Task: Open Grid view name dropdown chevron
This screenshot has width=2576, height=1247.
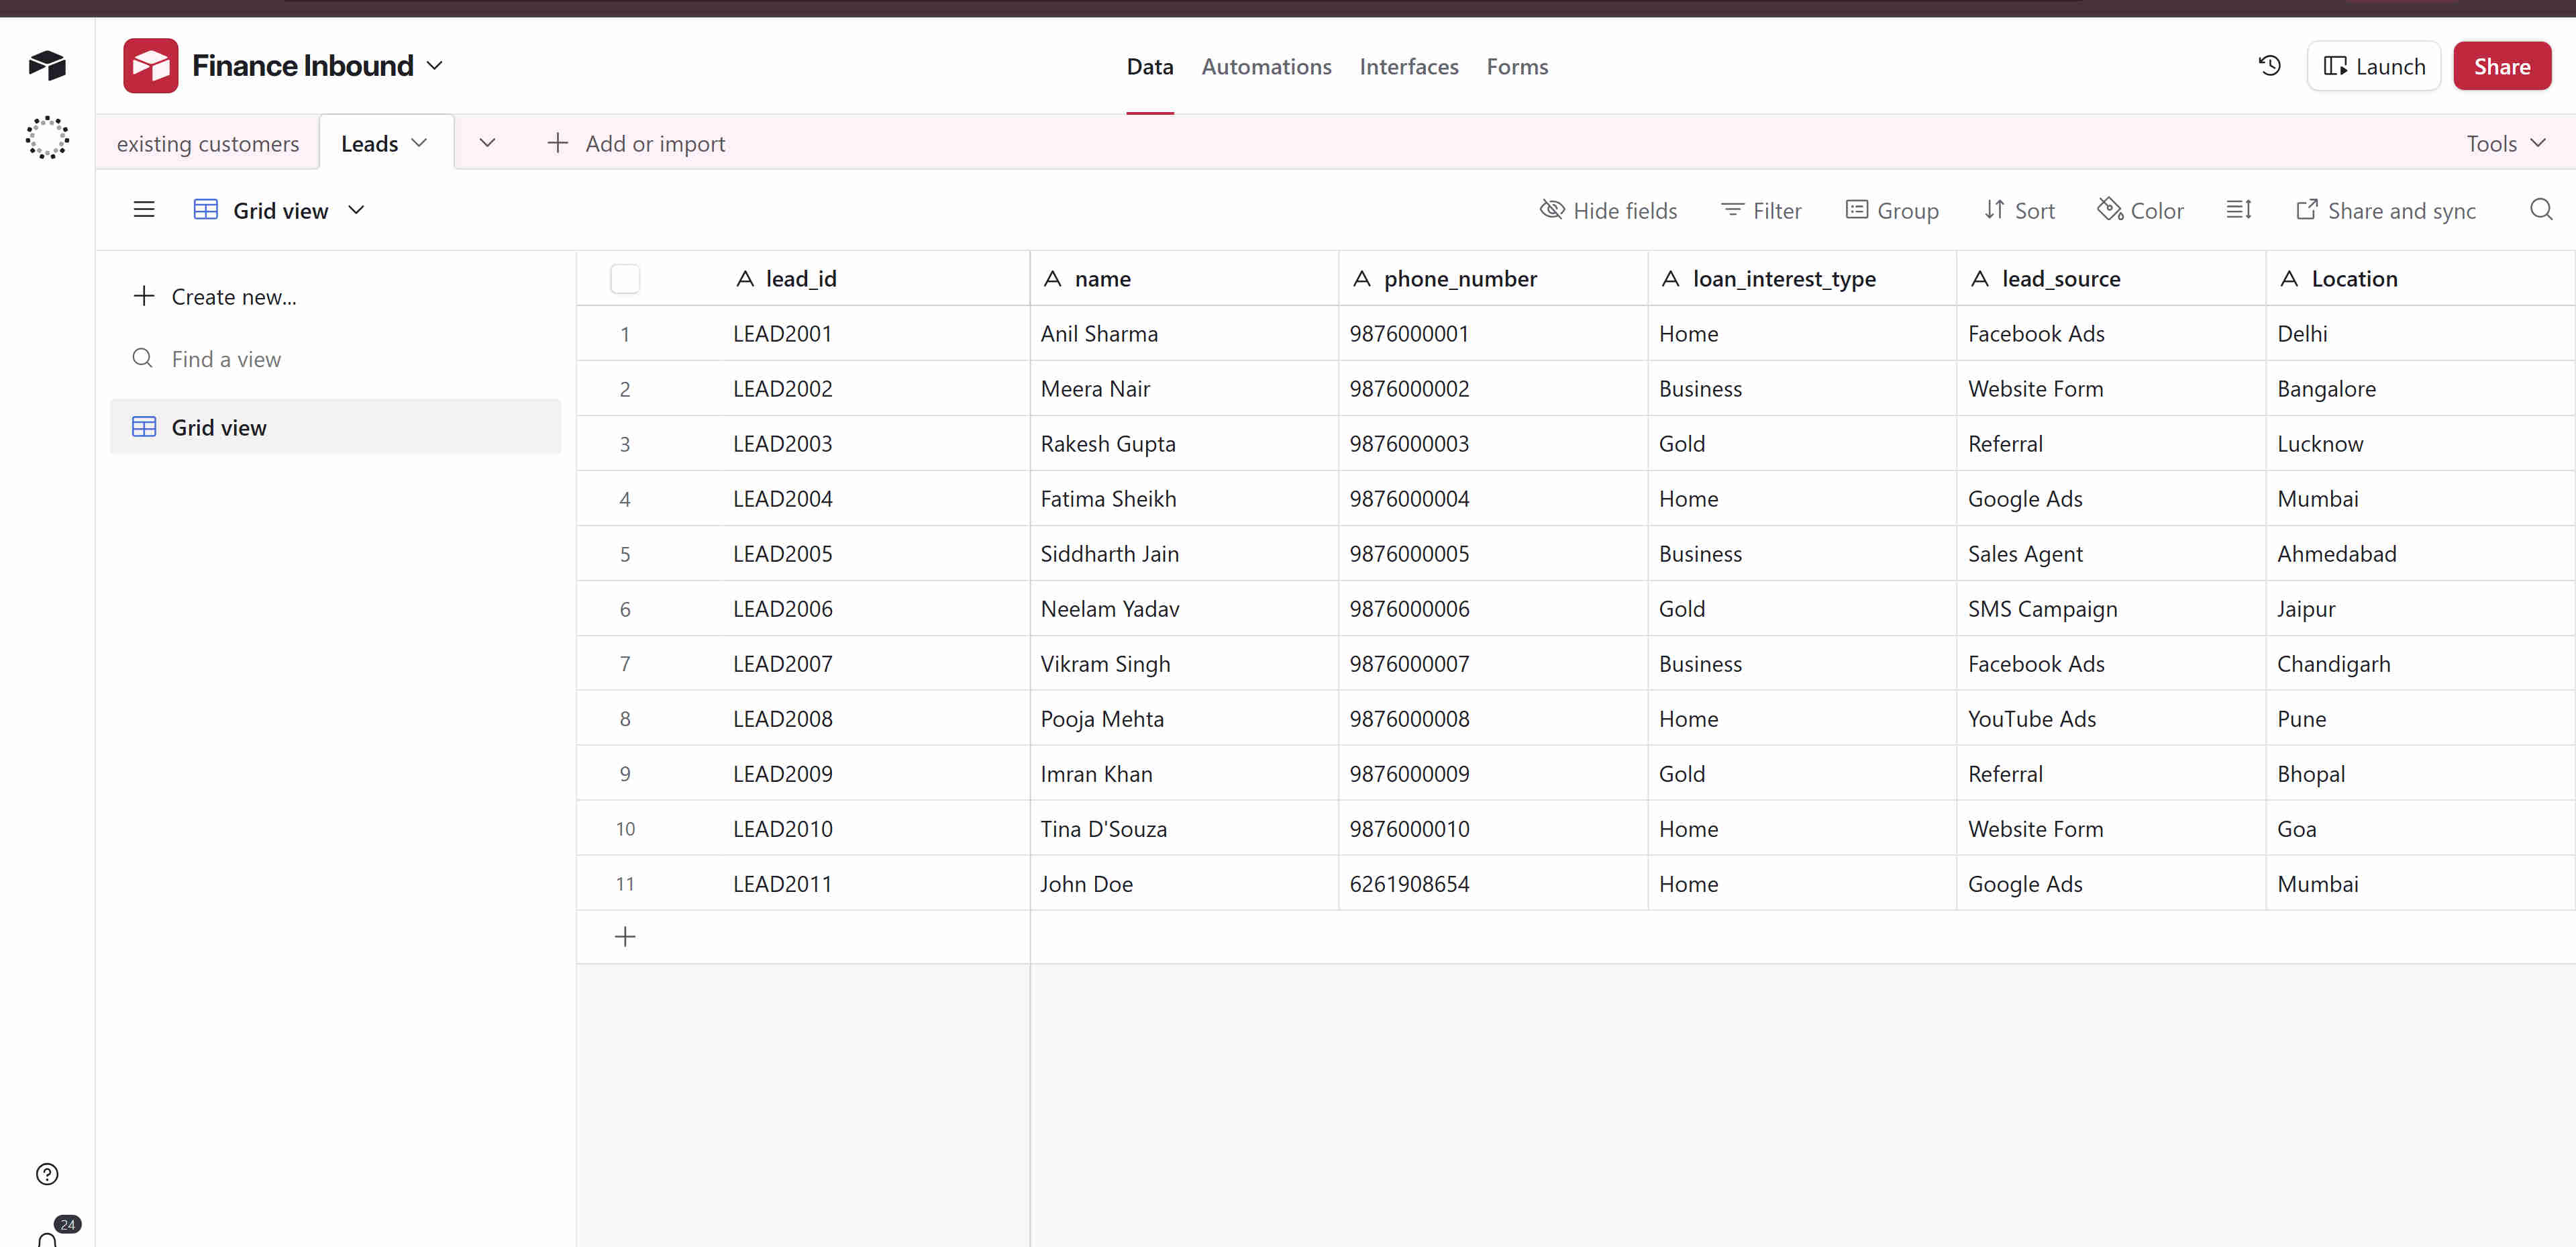Action: 356,210
